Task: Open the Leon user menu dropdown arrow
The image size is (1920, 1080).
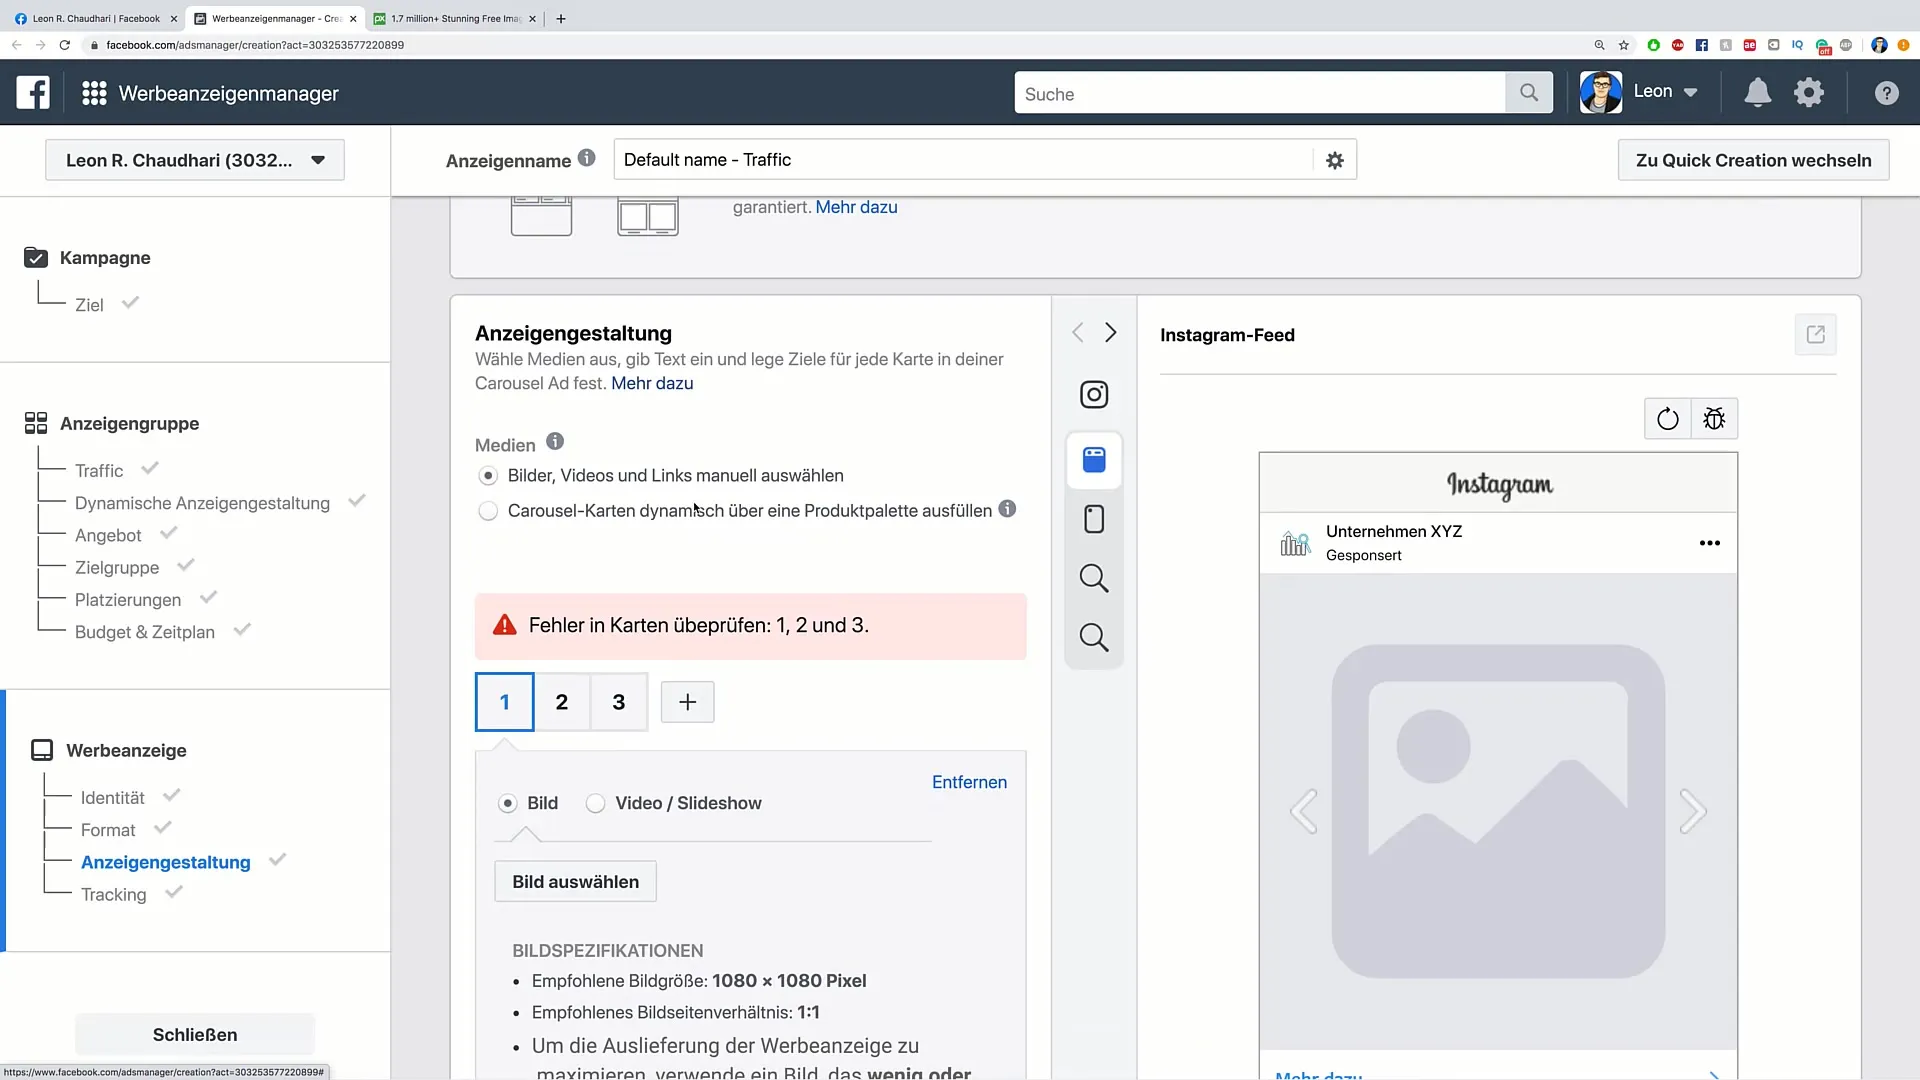Action: [x=1690, y=92]
